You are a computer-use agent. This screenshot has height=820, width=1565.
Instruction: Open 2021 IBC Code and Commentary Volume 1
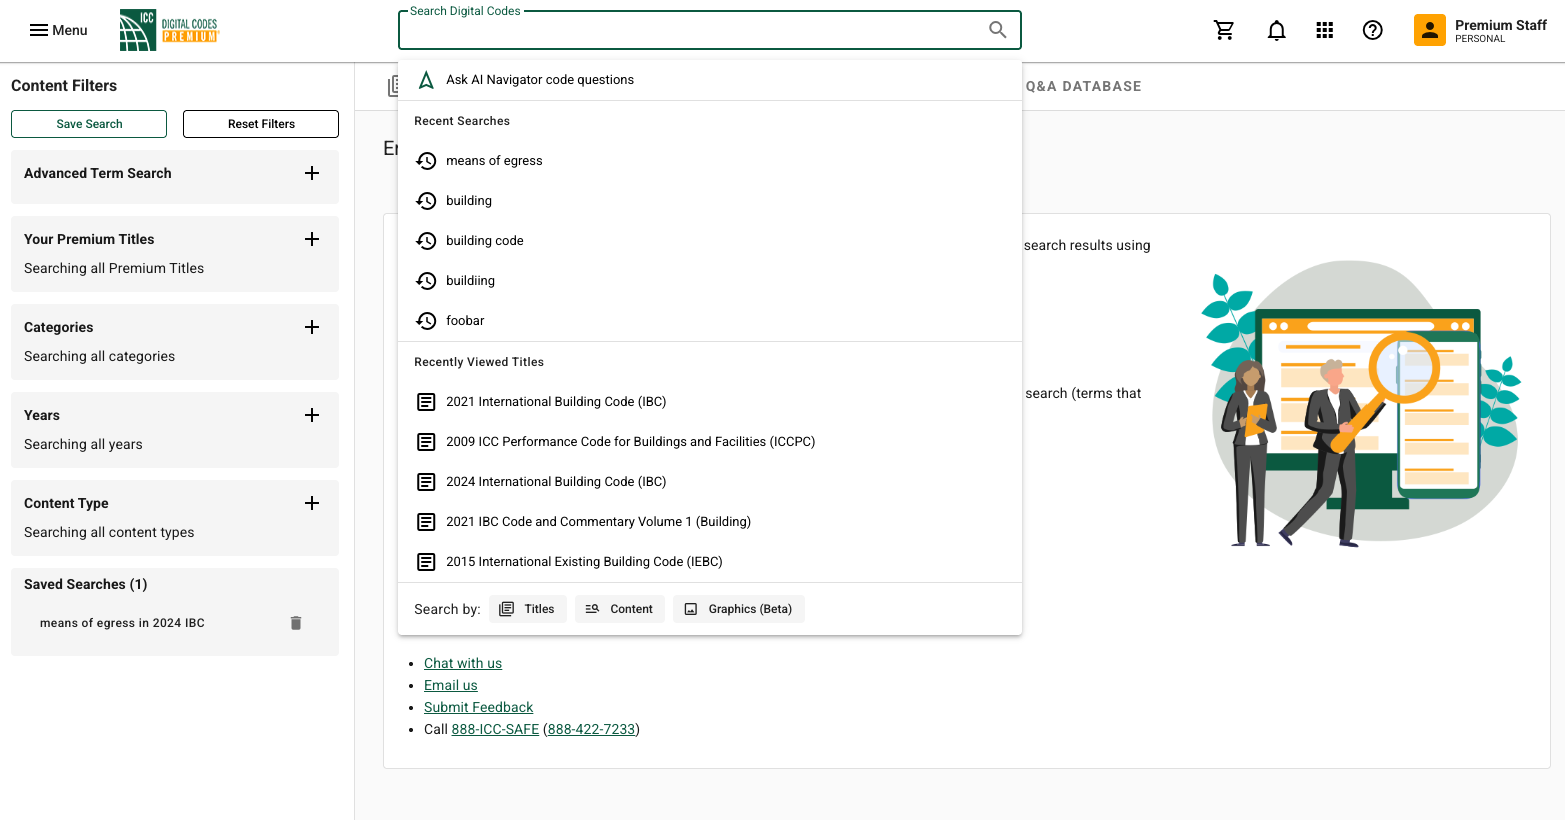pyautogui.click(x=710, y=522)
